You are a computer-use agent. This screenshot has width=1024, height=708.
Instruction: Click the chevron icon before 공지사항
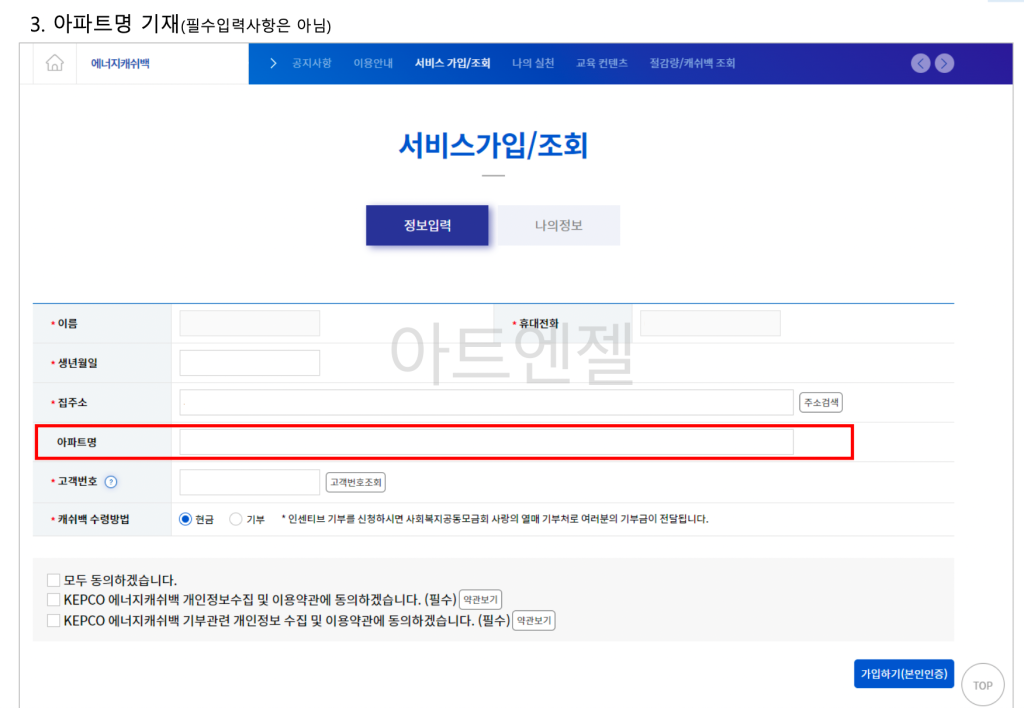click(x=272, y=61)
